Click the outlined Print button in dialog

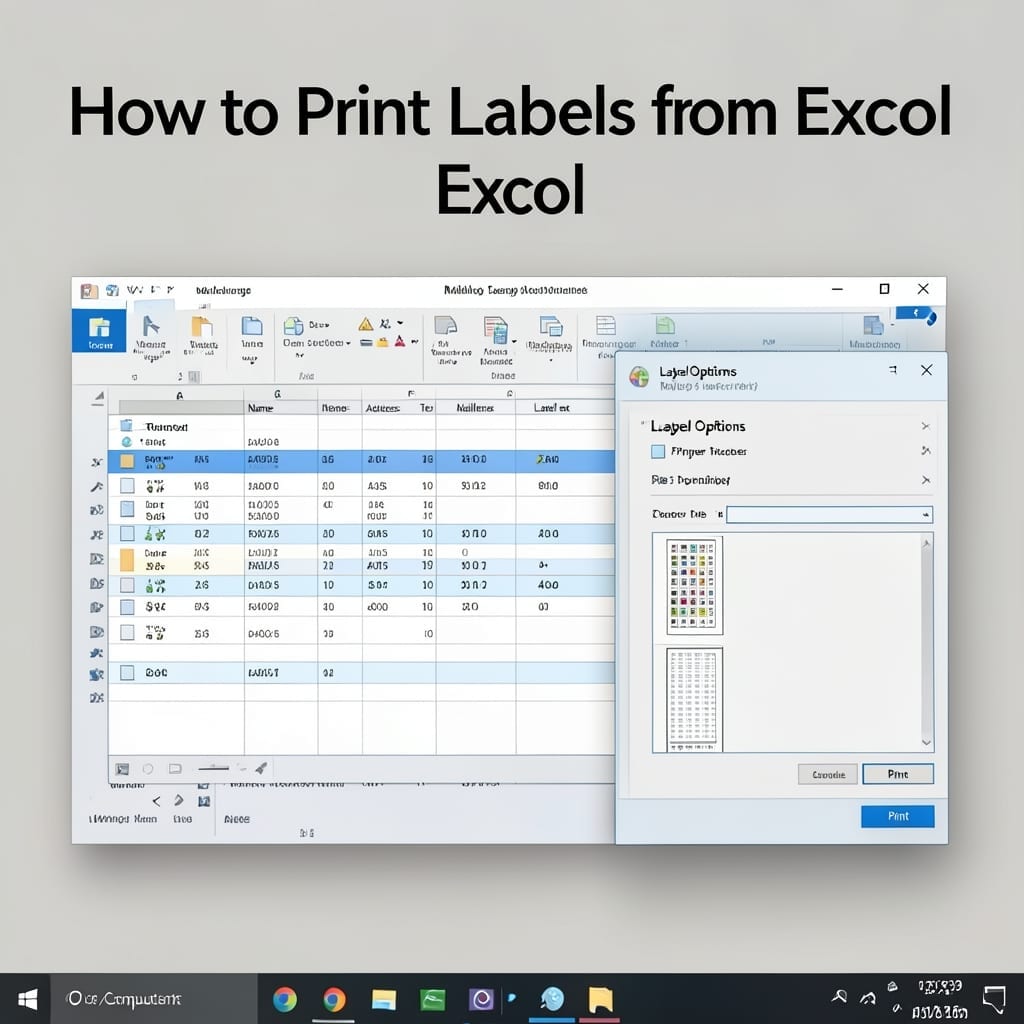898,774
